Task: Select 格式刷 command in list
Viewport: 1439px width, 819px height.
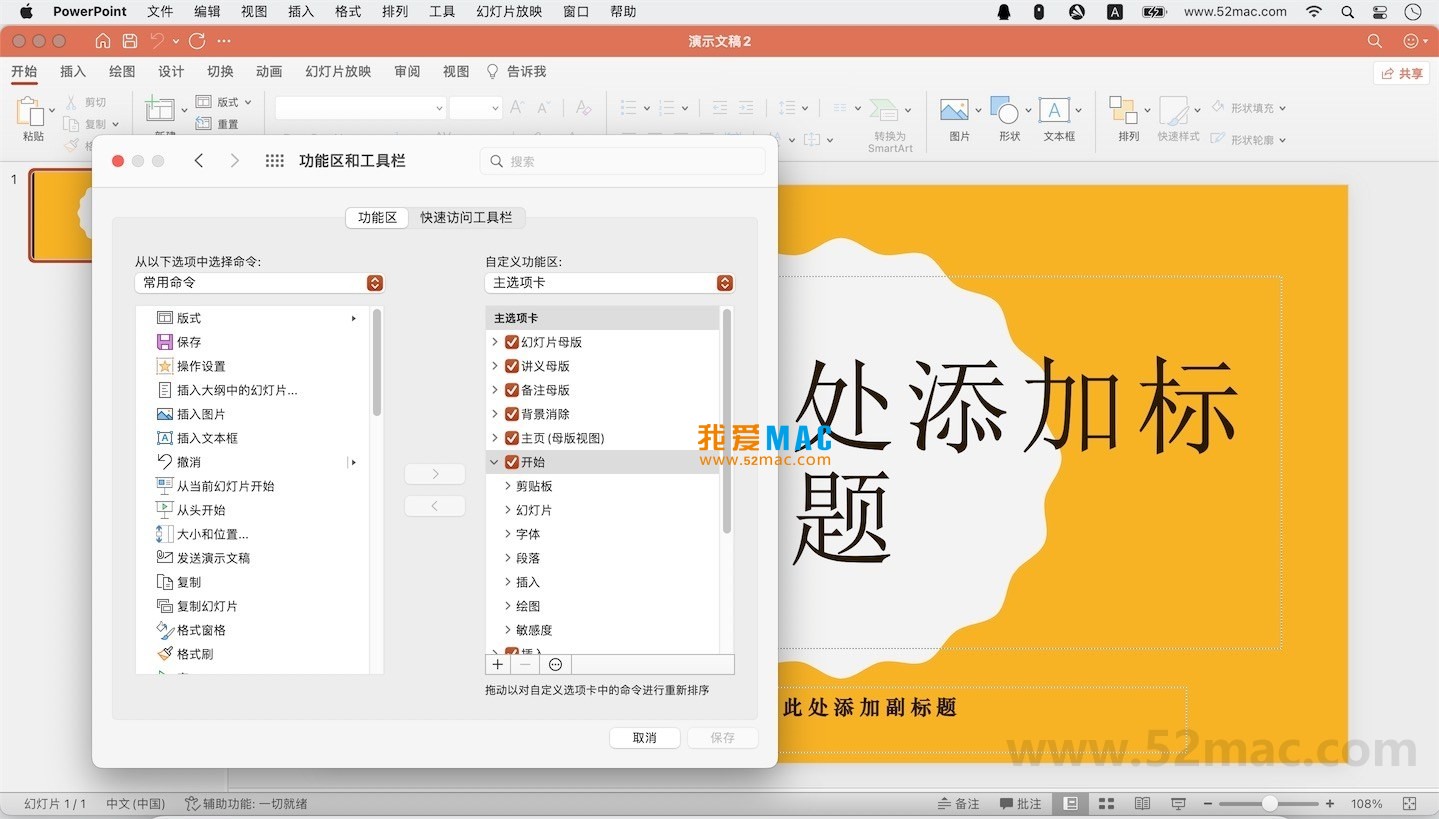Action: pos(185,654)
